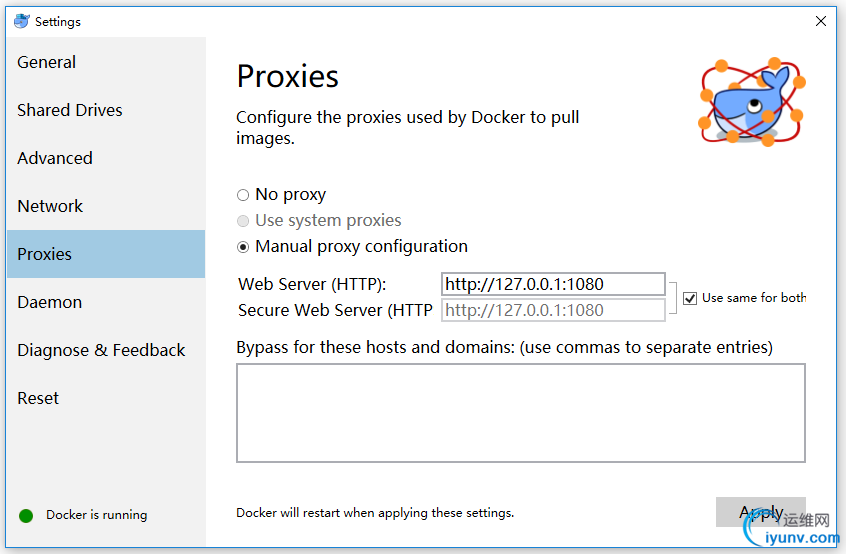The height and width of the screenshot is (554, 846).
Task: Close the Settings window
Action: 821,21
